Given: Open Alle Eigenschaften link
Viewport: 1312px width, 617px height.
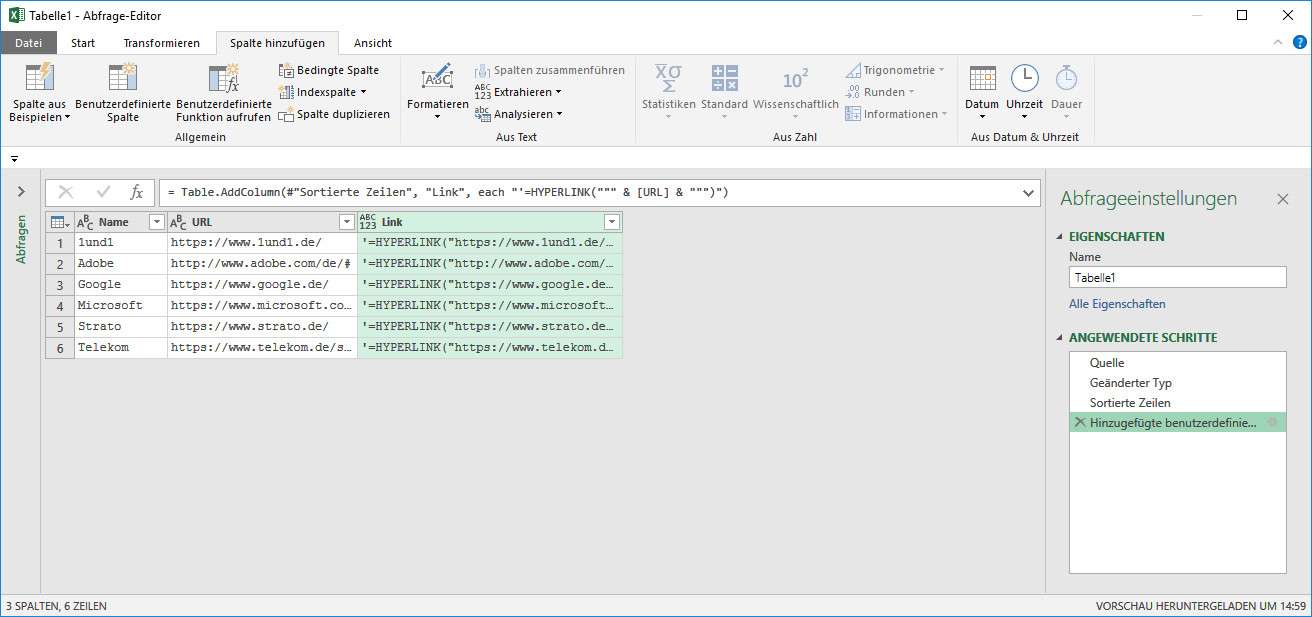Looking at the screenshot, I should pyautogui.click(x=1117, y=304).
